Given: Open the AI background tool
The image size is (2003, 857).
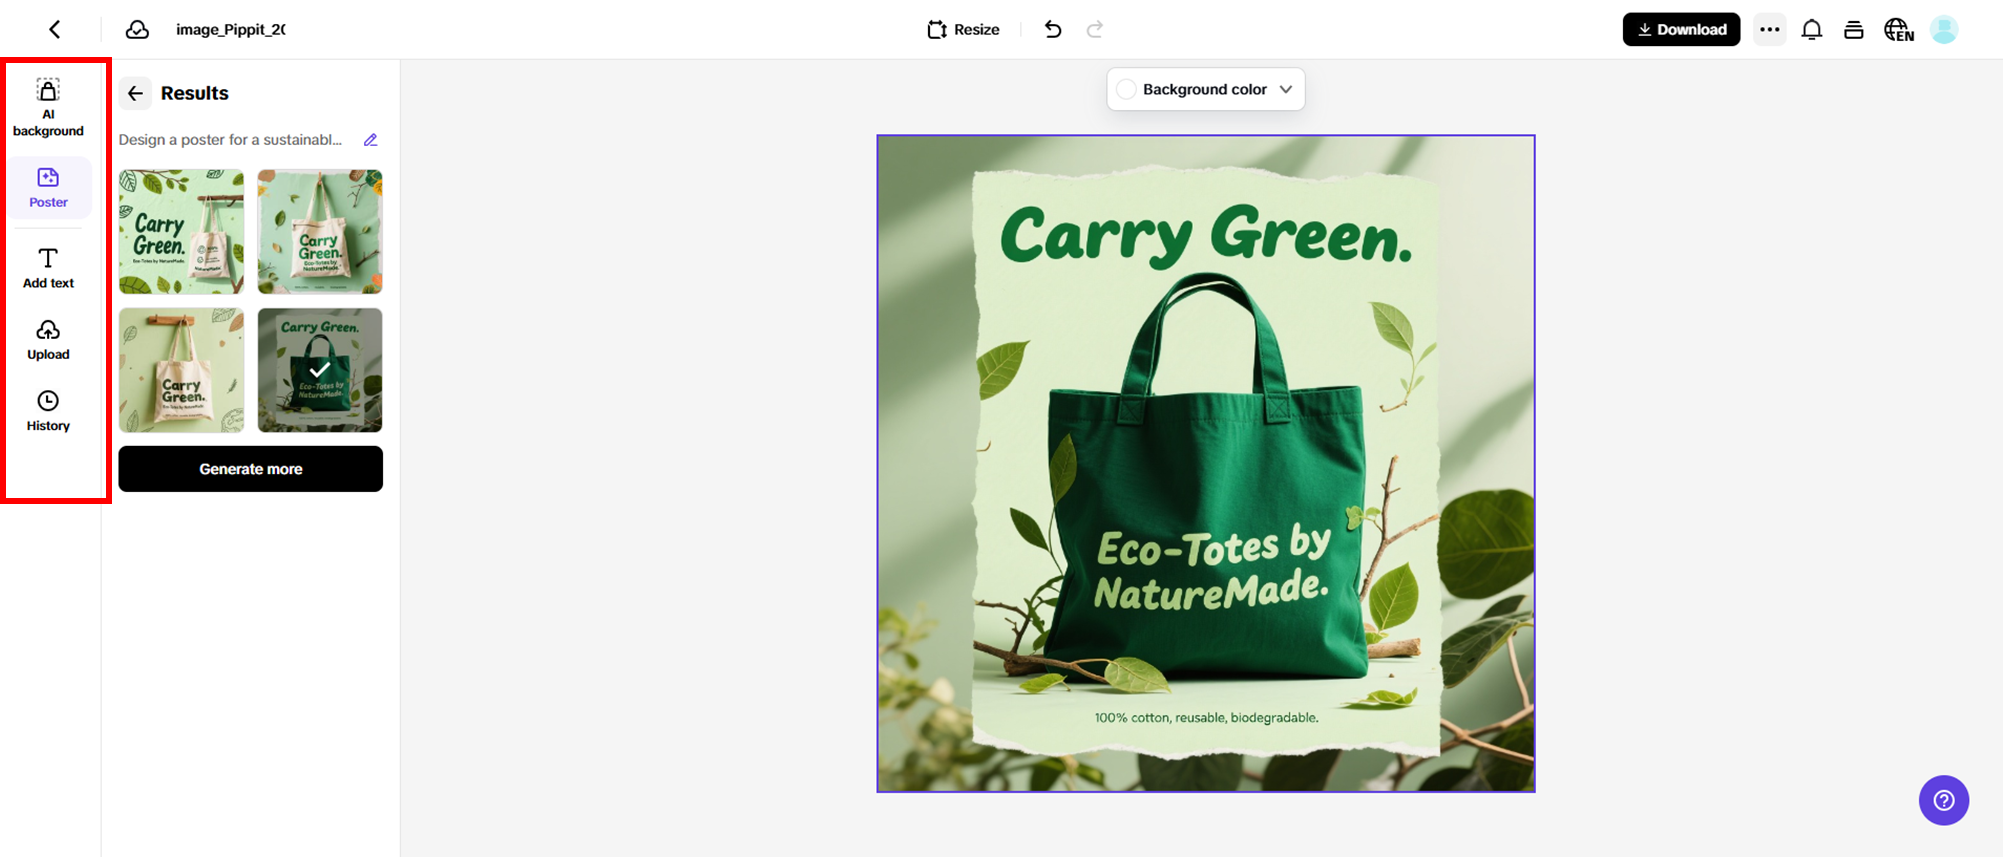Looking at the screenshot, I should coord(48,108).
